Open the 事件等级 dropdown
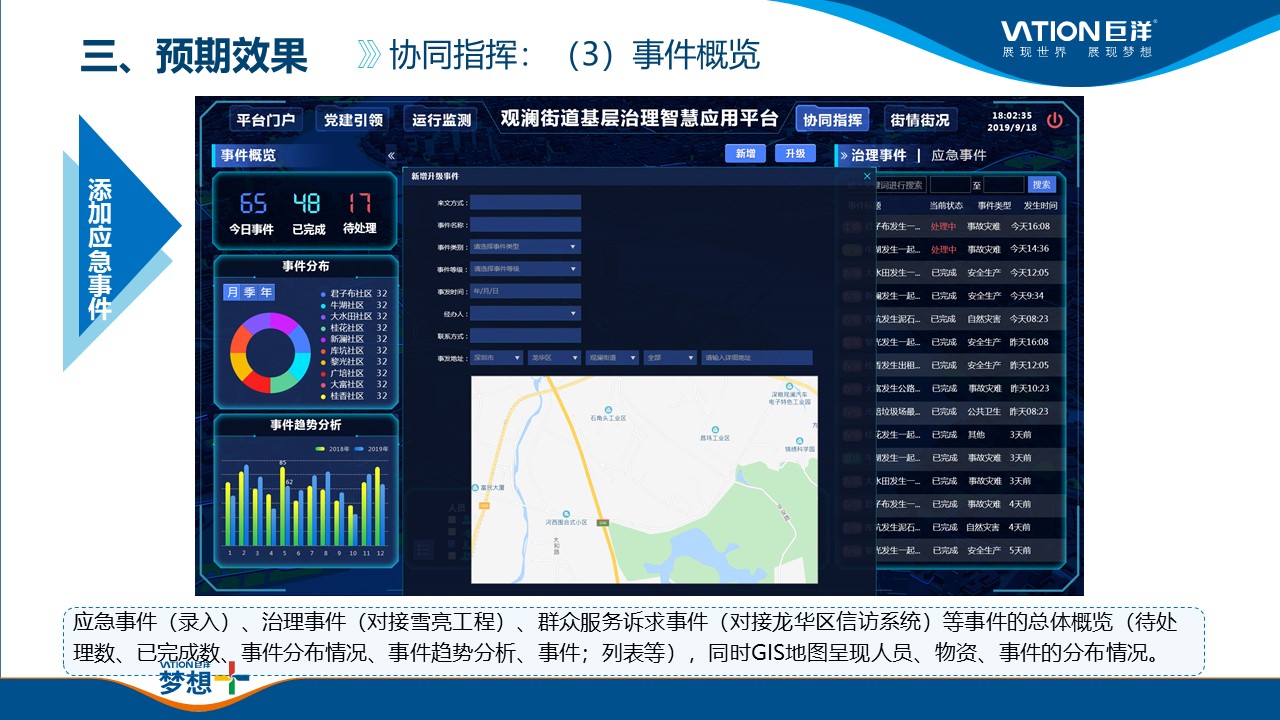1280x720 pixels. [525, 269]
